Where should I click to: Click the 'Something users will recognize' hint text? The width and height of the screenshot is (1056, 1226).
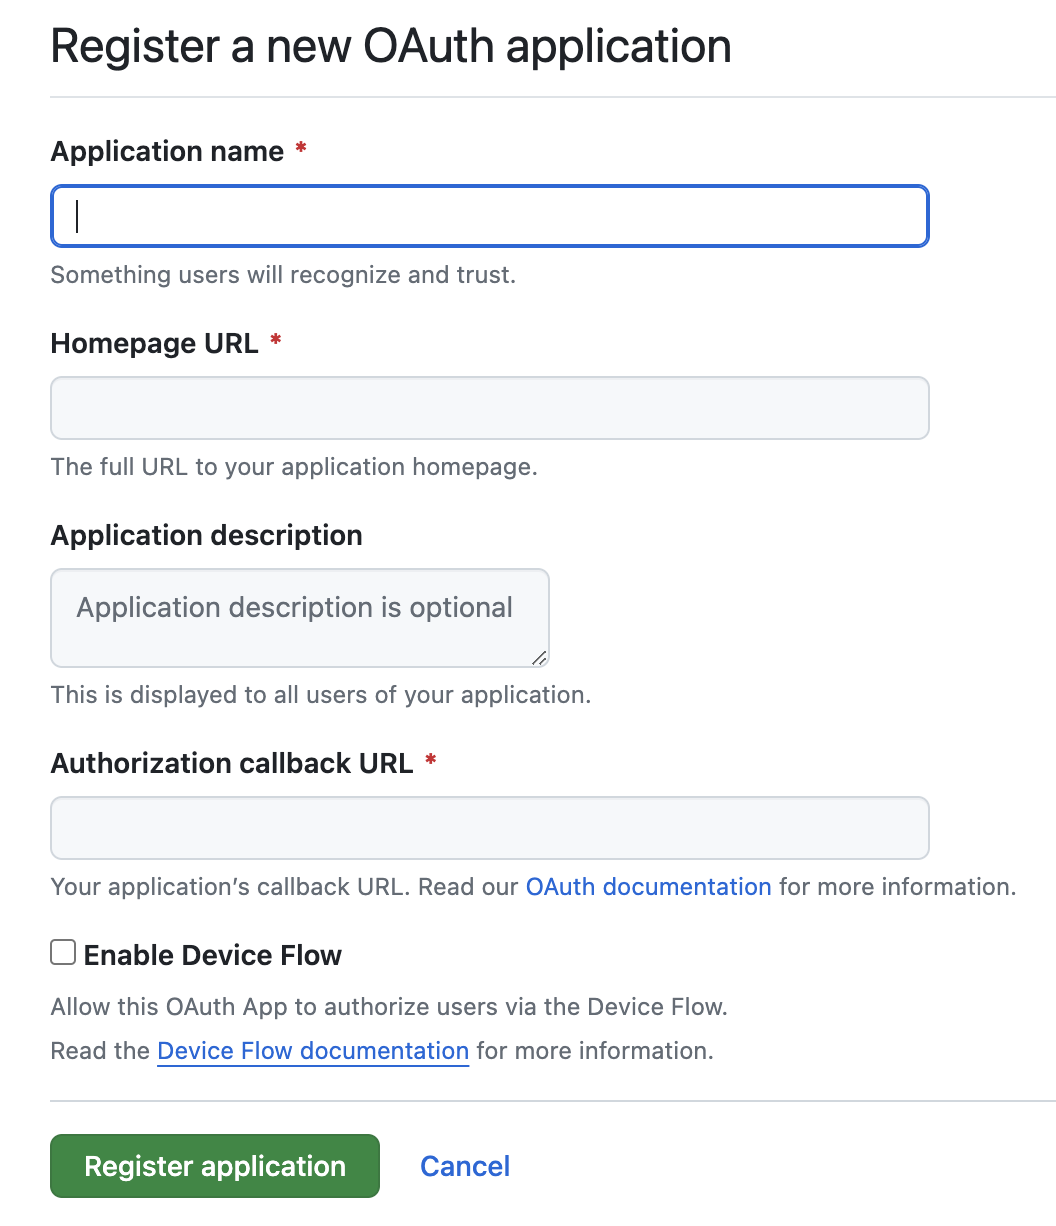pos(283,275)
